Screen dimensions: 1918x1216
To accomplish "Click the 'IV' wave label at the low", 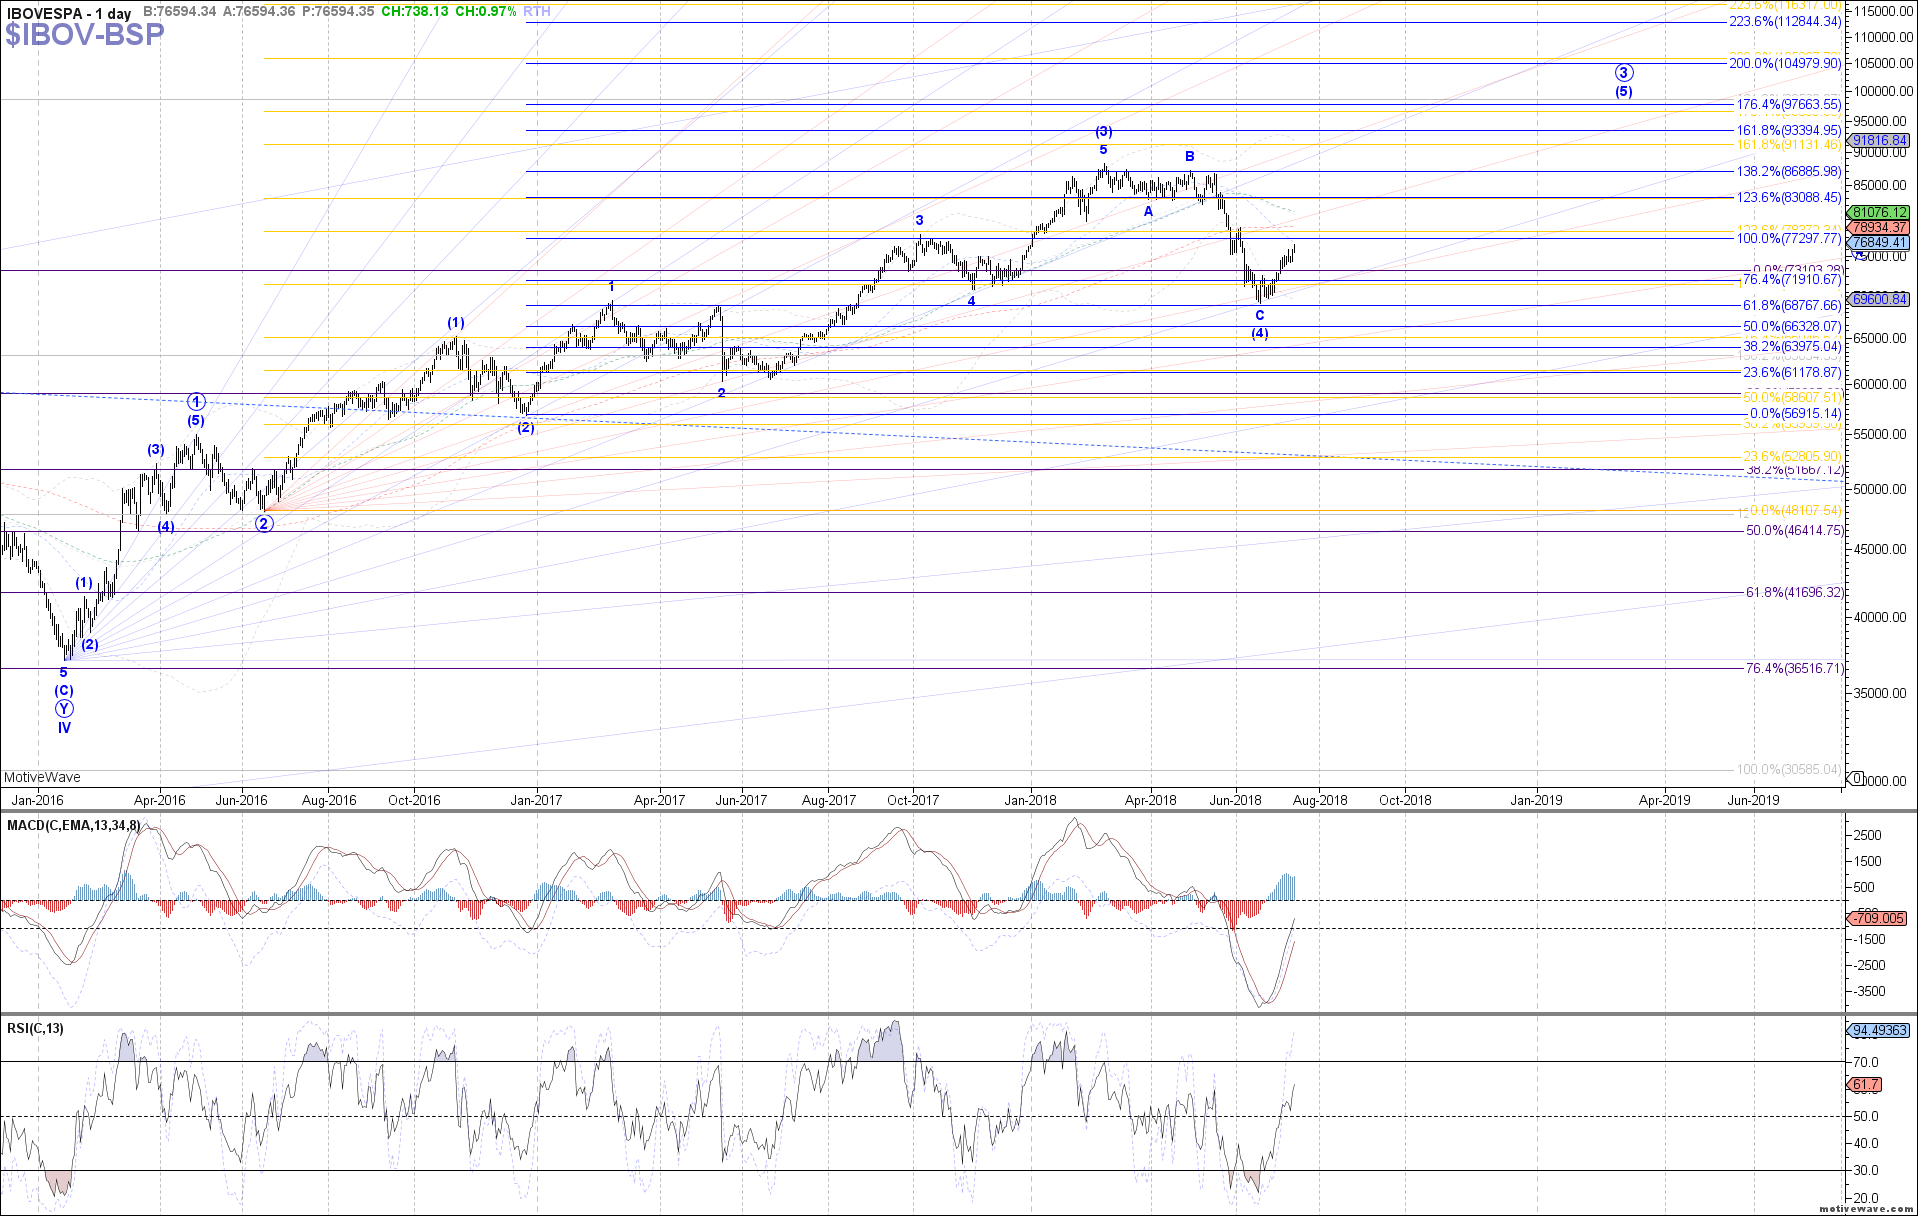I will coord(64,728).
